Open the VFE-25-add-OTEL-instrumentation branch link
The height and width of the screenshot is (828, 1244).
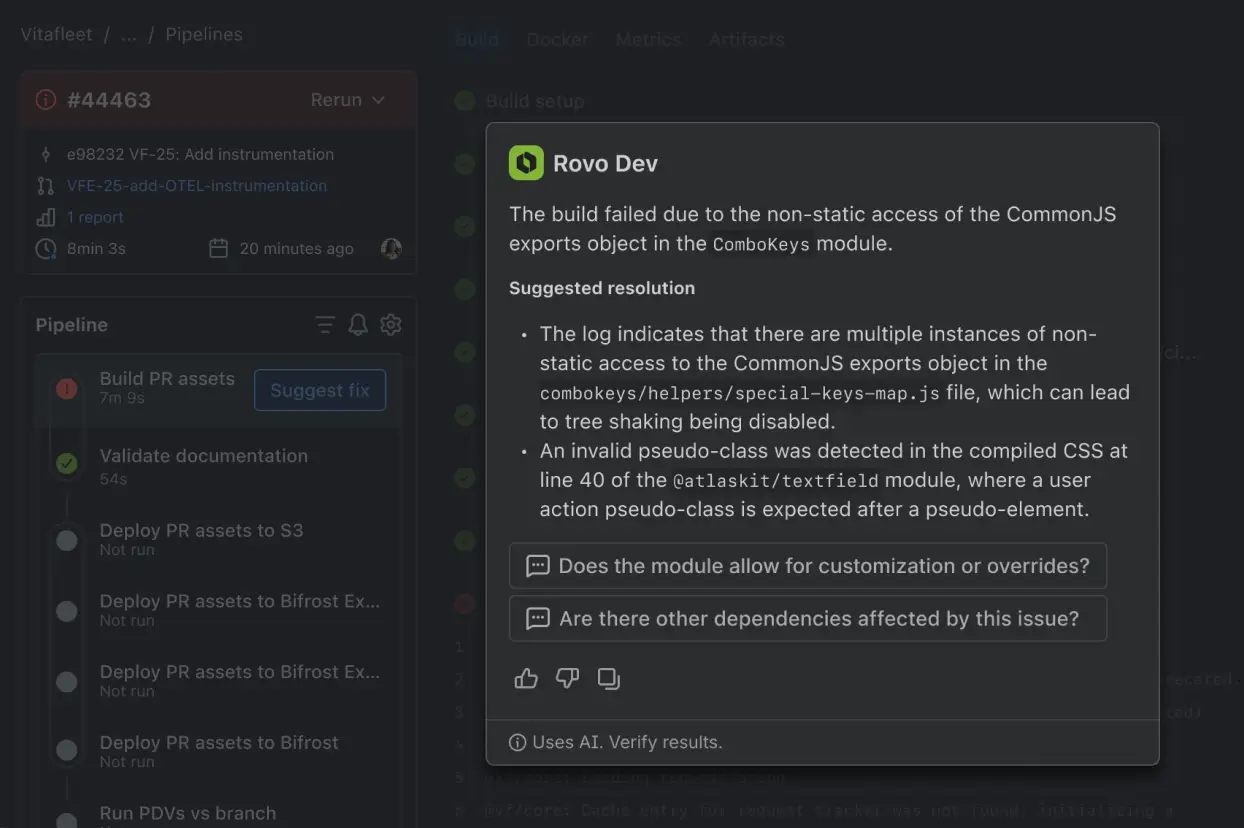coord(196,186)
